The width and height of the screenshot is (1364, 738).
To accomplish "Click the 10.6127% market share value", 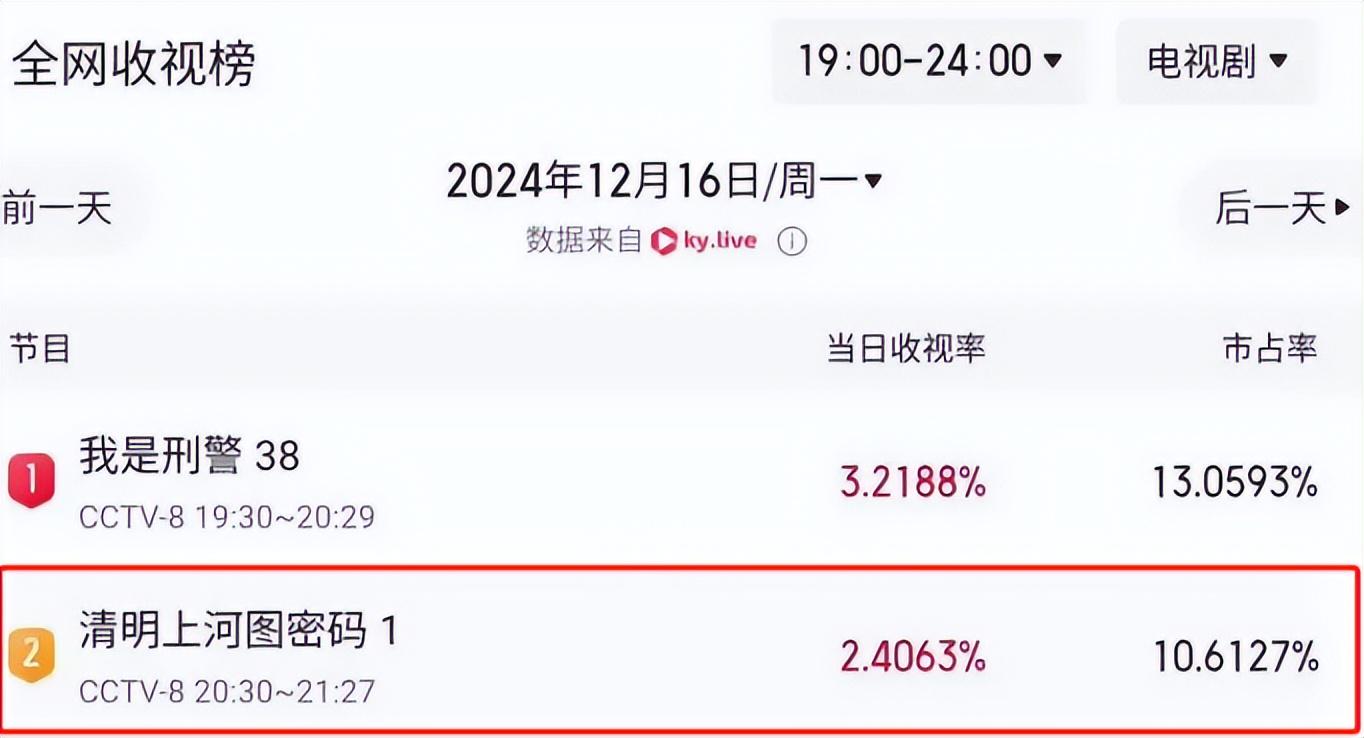I will [1235, 657].
